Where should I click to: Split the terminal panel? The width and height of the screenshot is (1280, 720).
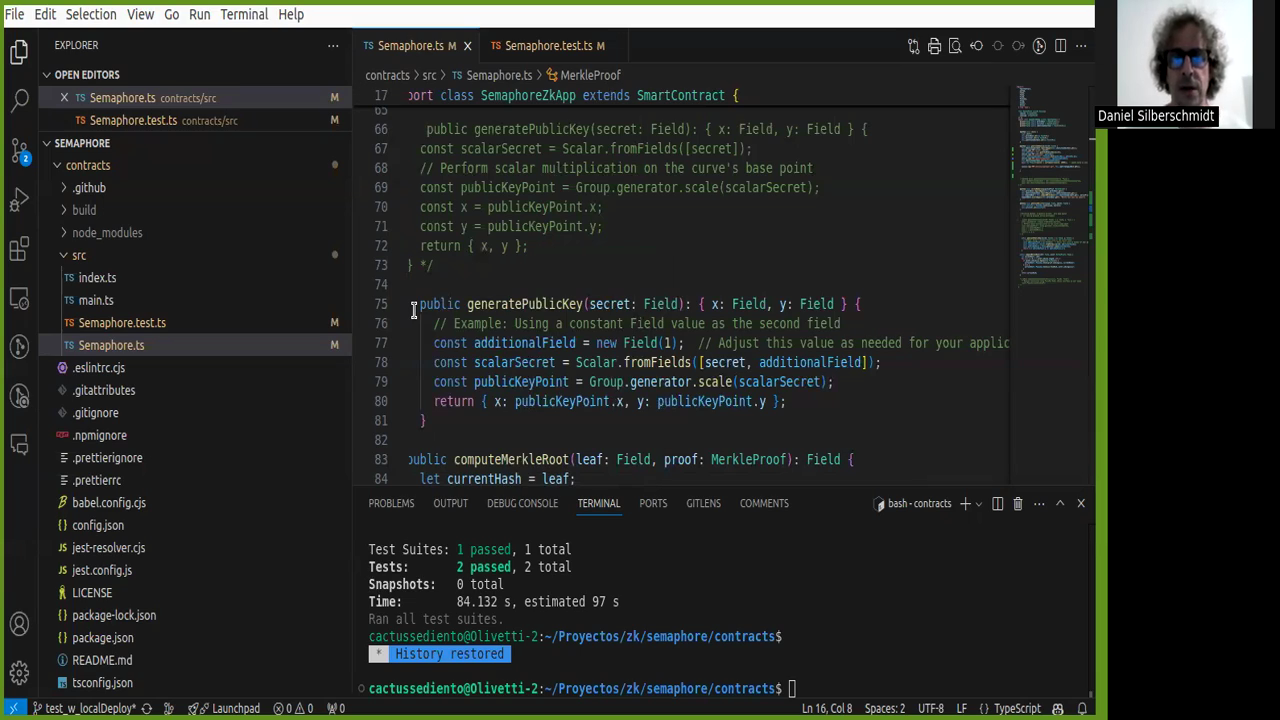997,504
